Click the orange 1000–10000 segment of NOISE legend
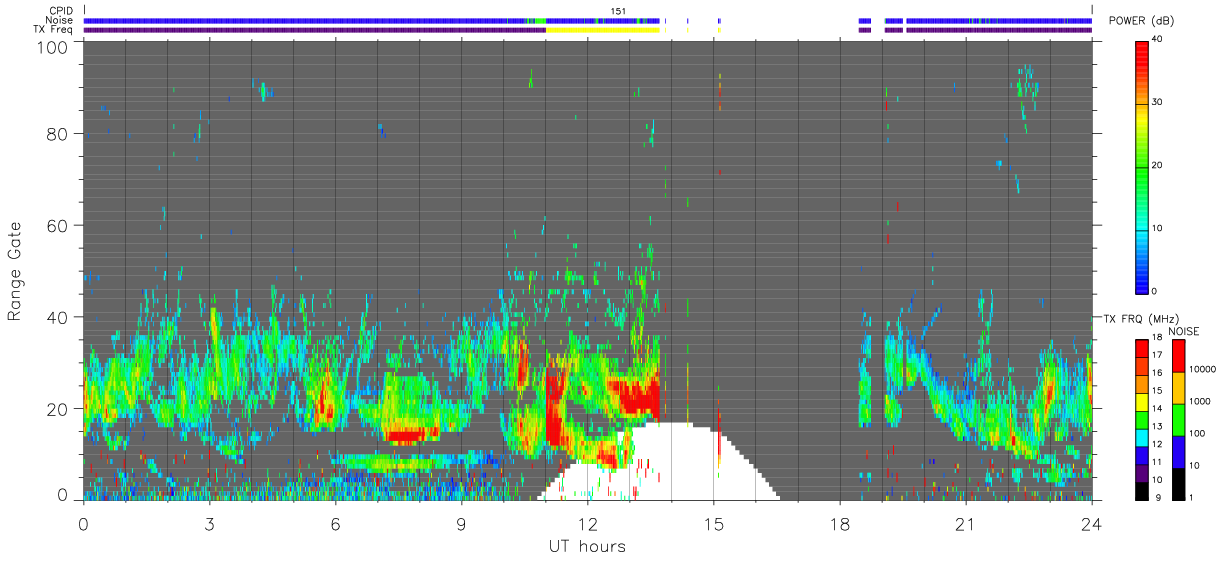 click(x=1178, y=387)
